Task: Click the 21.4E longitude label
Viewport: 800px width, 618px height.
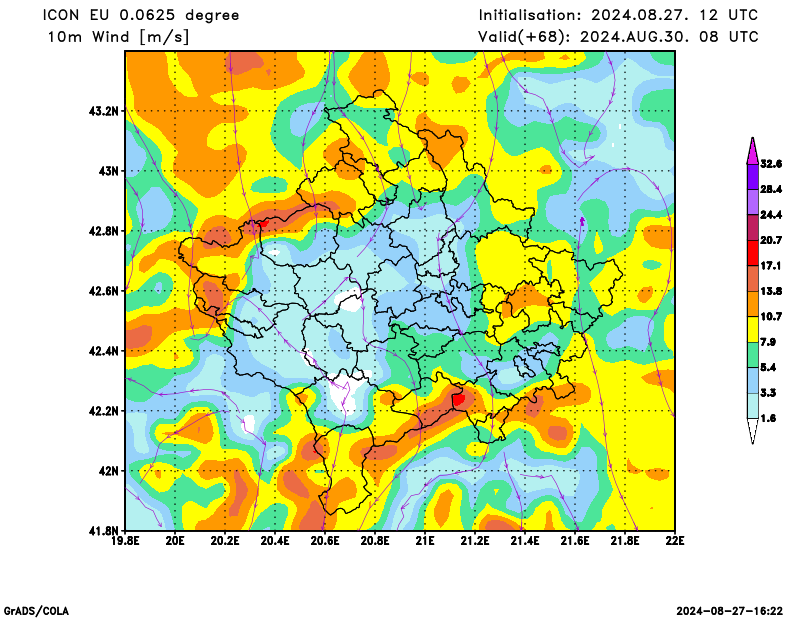Action: click(525, 540)
